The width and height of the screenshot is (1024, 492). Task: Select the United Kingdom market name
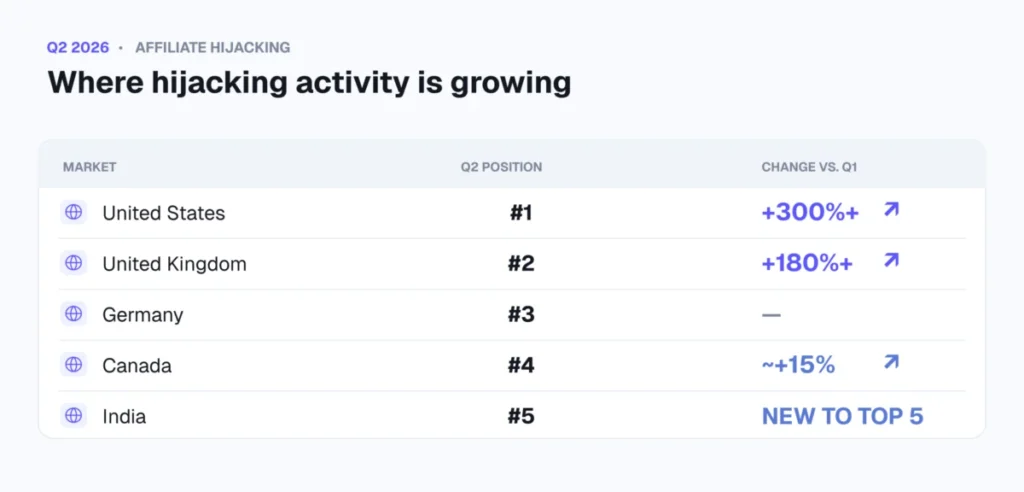point(174,264)
